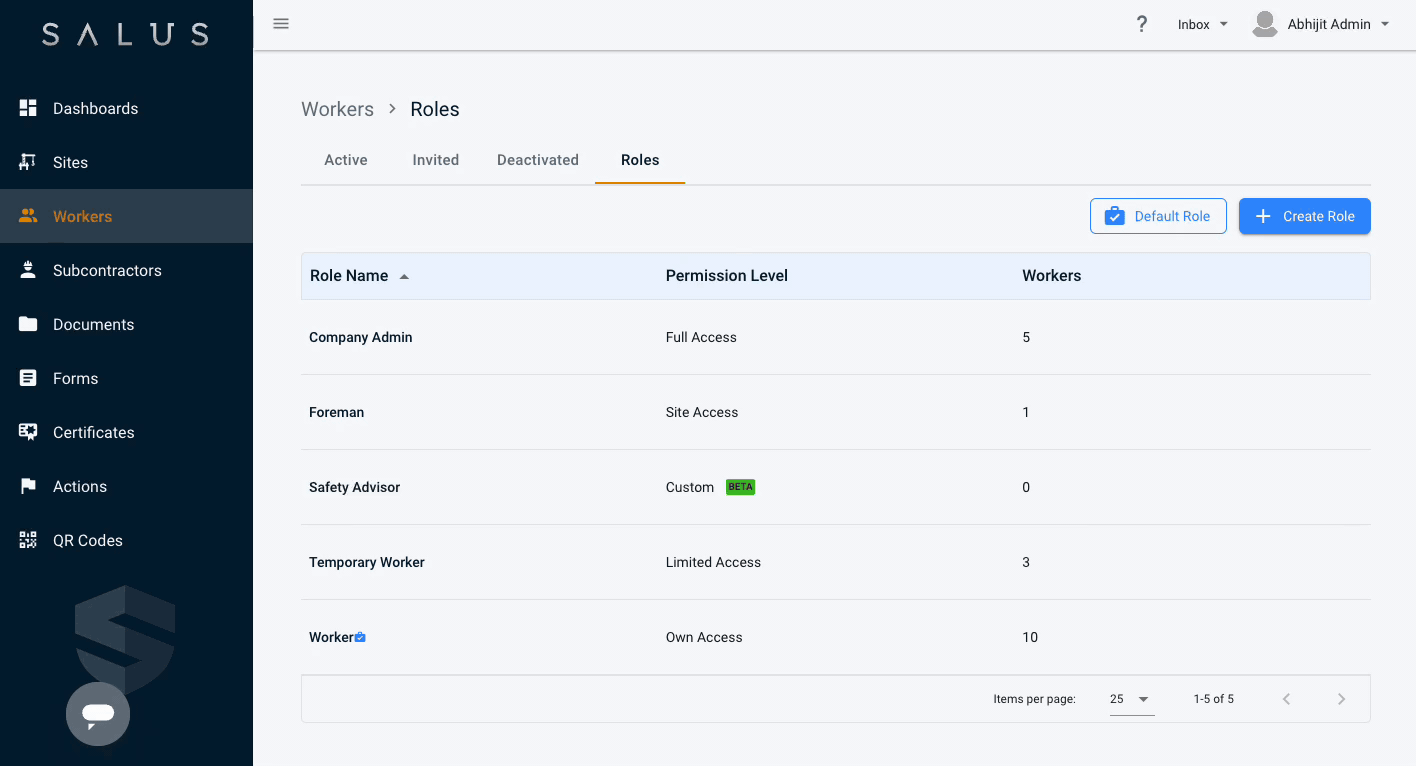The height and width of the screenshot is (766, 1416).
Task: Click the blue badge next to Worker role
Action: point(358,636)
